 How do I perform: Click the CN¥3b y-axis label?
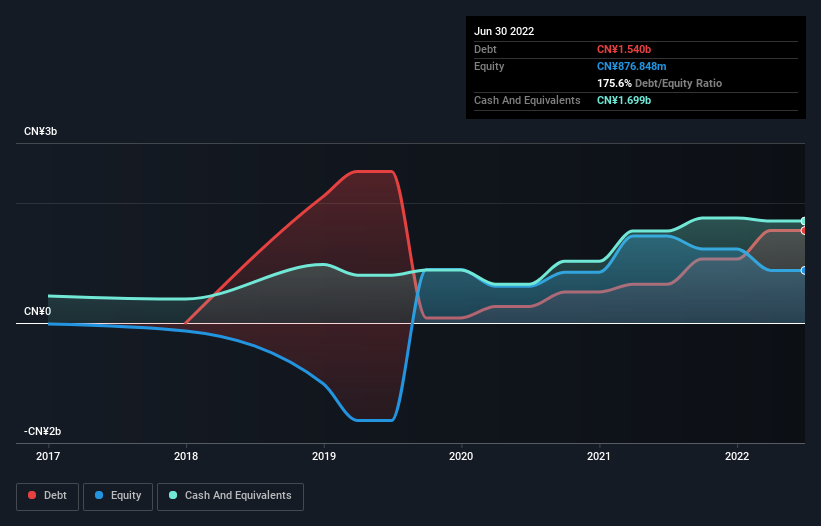pos(40,131)
